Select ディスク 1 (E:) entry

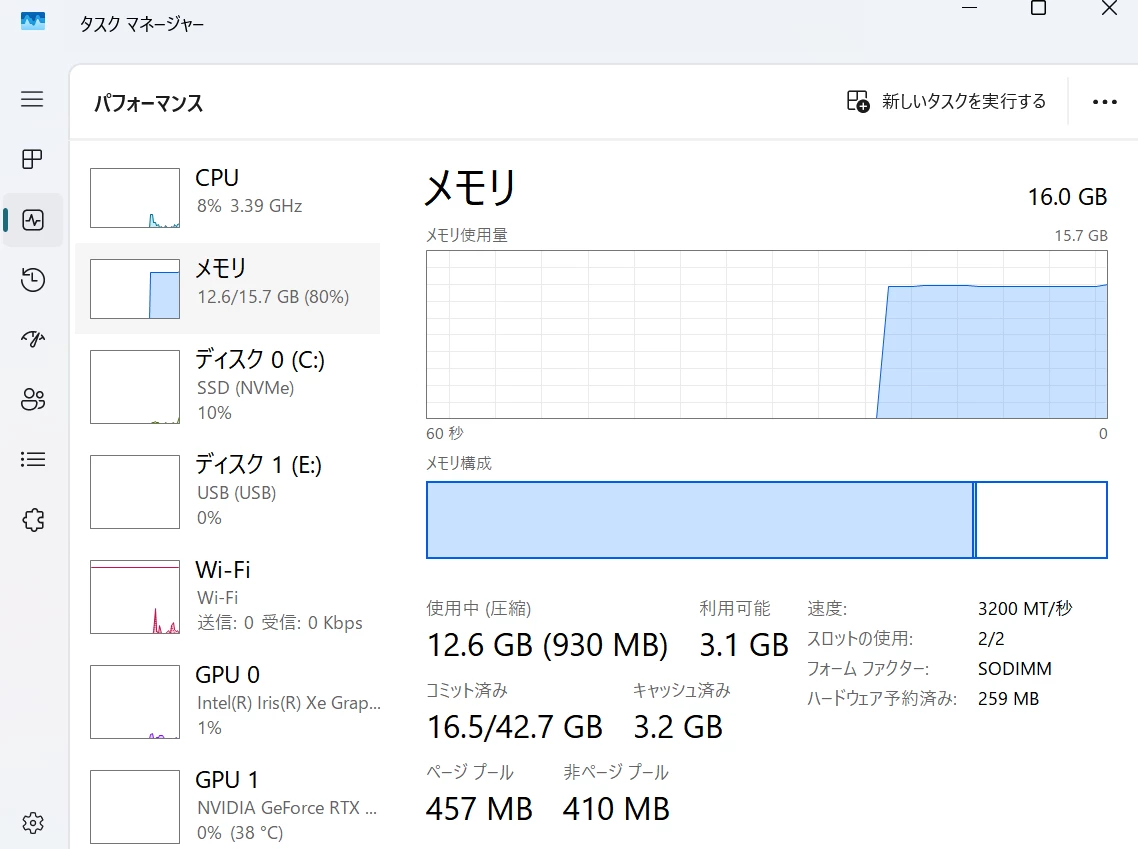click(228, 491)
